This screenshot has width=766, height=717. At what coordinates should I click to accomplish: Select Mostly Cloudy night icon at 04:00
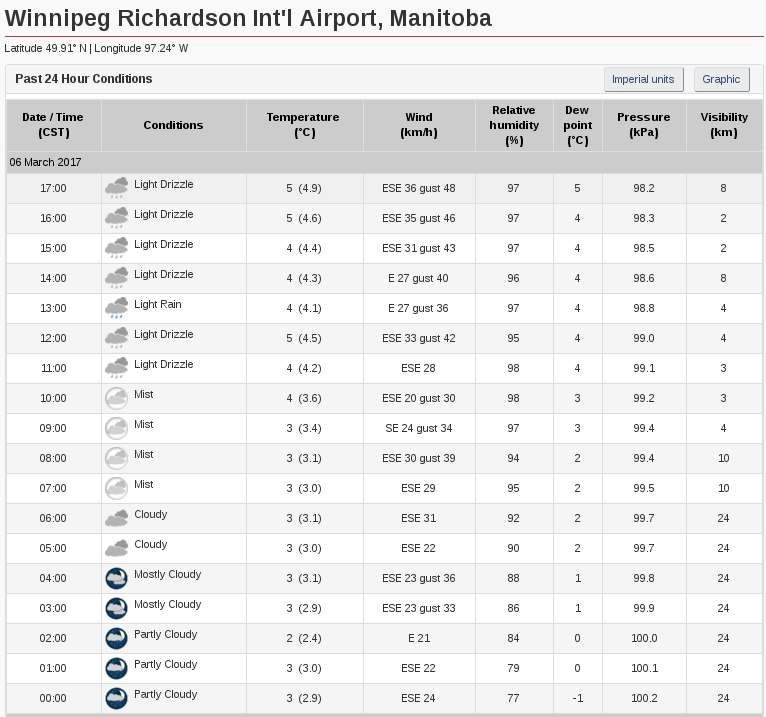[116, 578]
